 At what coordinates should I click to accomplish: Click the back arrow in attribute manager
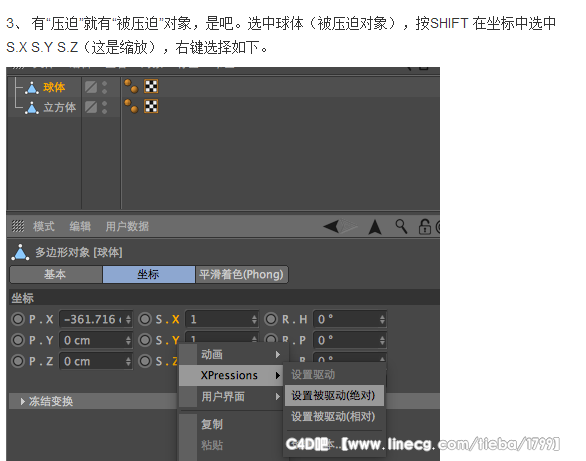(331, 226)
